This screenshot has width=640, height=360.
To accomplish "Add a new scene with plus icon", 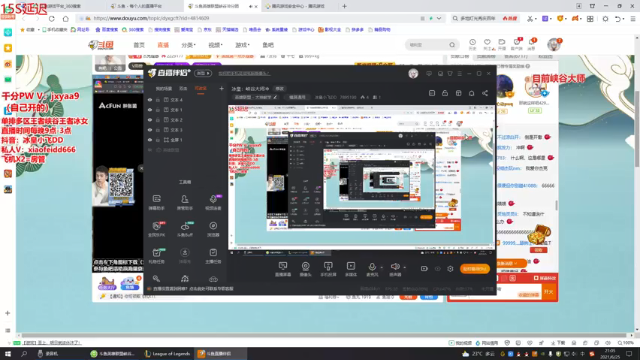I will [x=221, y=88].
